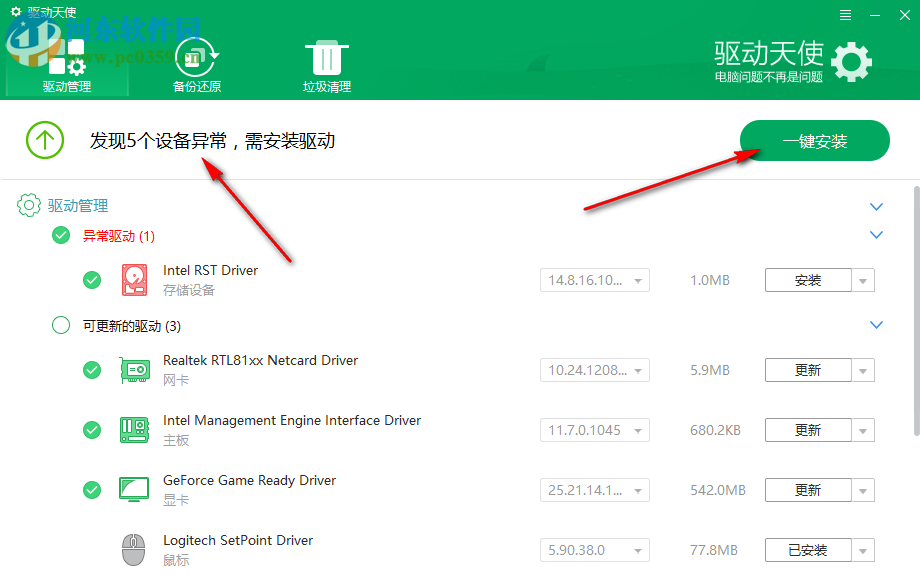Open the 更新 dropdown for Realtek driver
920x580 pixels.
[x=862, y=370]
